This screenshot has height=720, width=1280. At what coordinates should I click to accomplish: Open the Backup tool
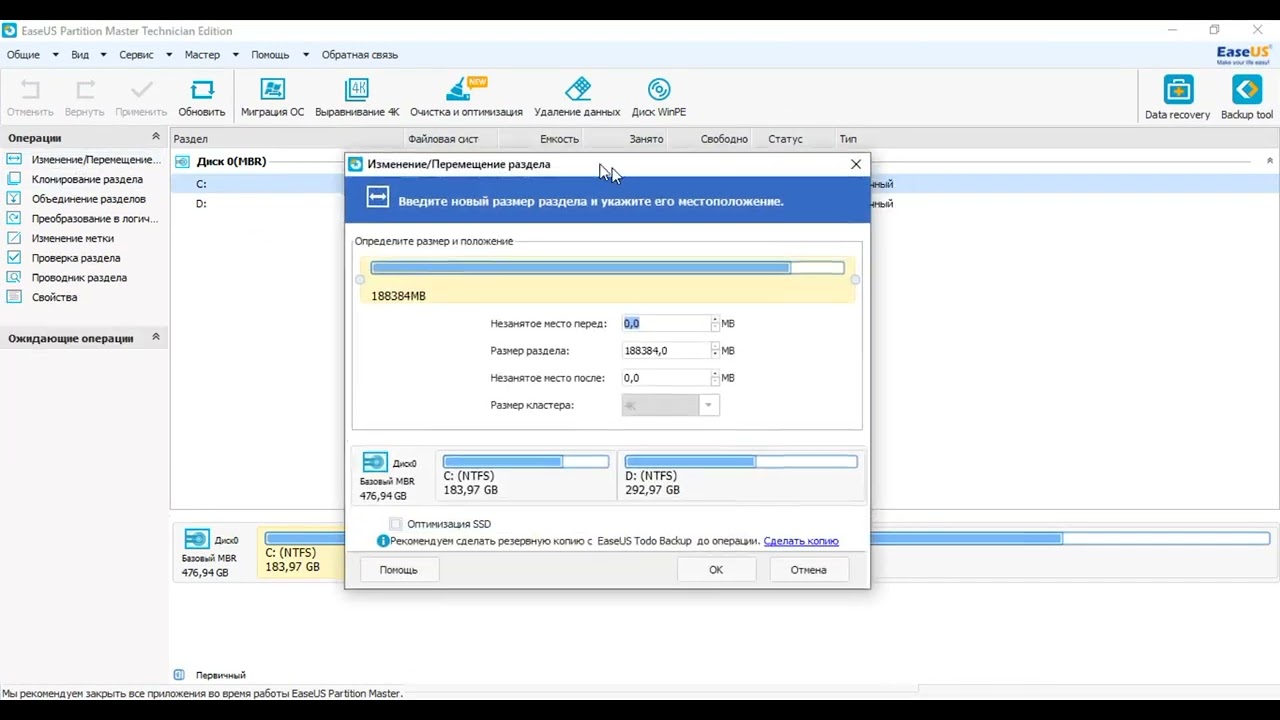[x=1247, y=99]
